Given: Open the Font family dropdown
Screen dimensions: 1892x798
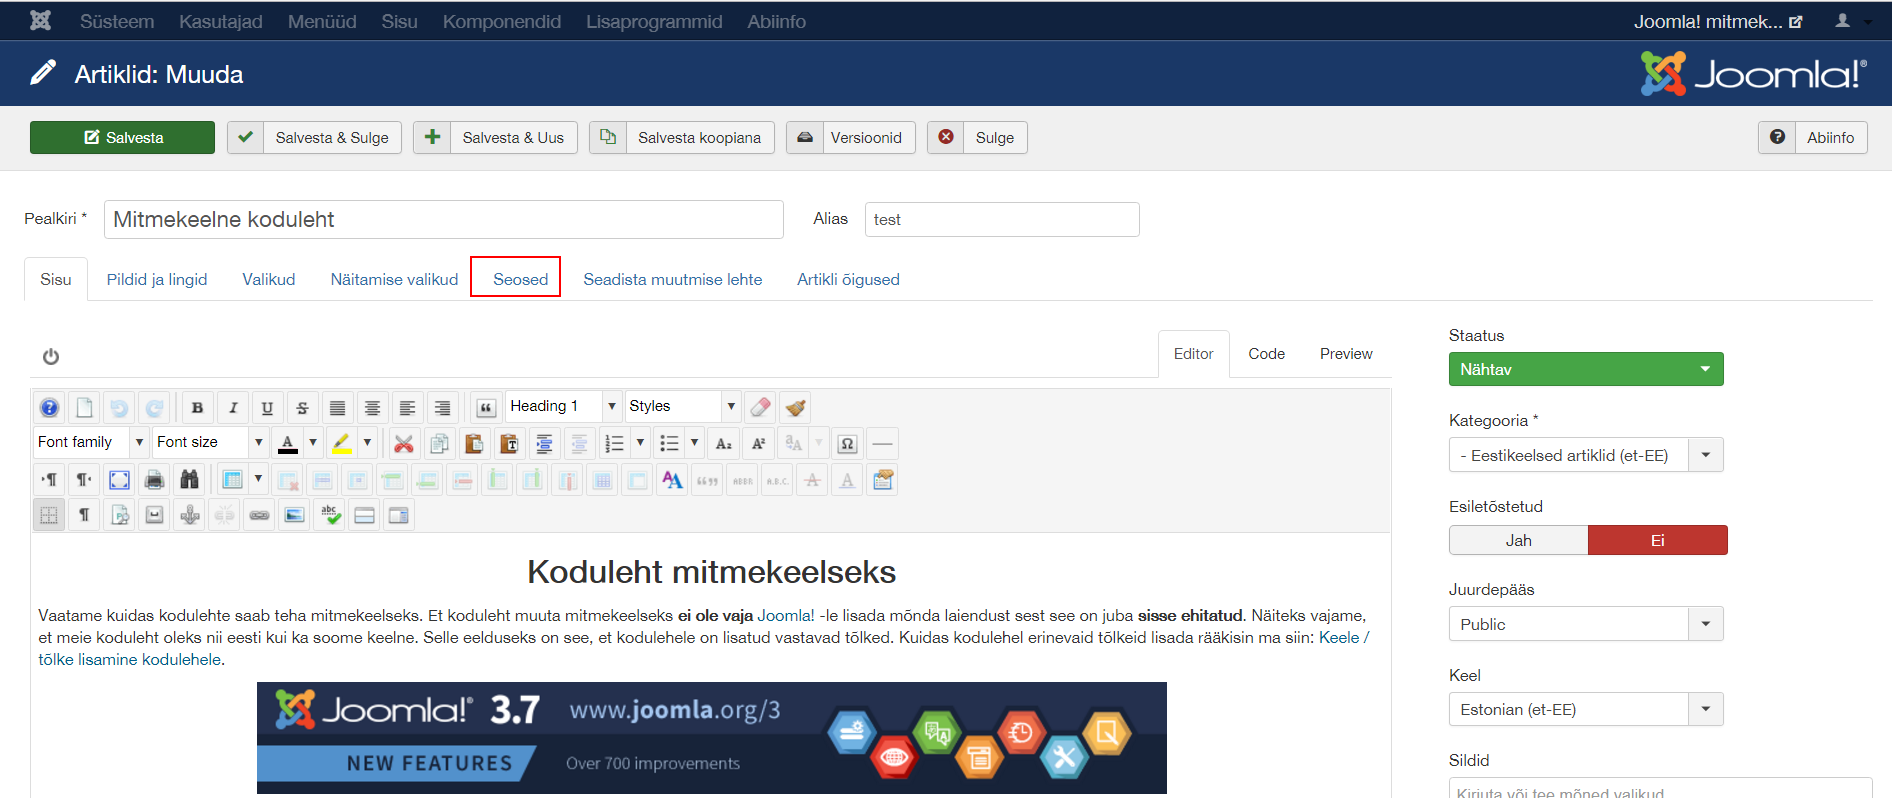Looking at the screenshot, I should pos(91,442).
